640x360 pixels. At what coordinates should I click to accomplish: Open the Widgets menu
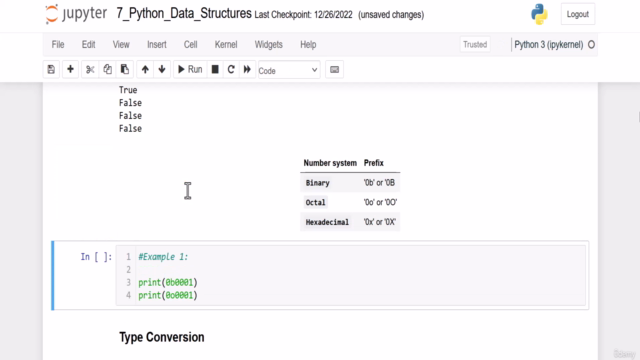coord(269,44)
